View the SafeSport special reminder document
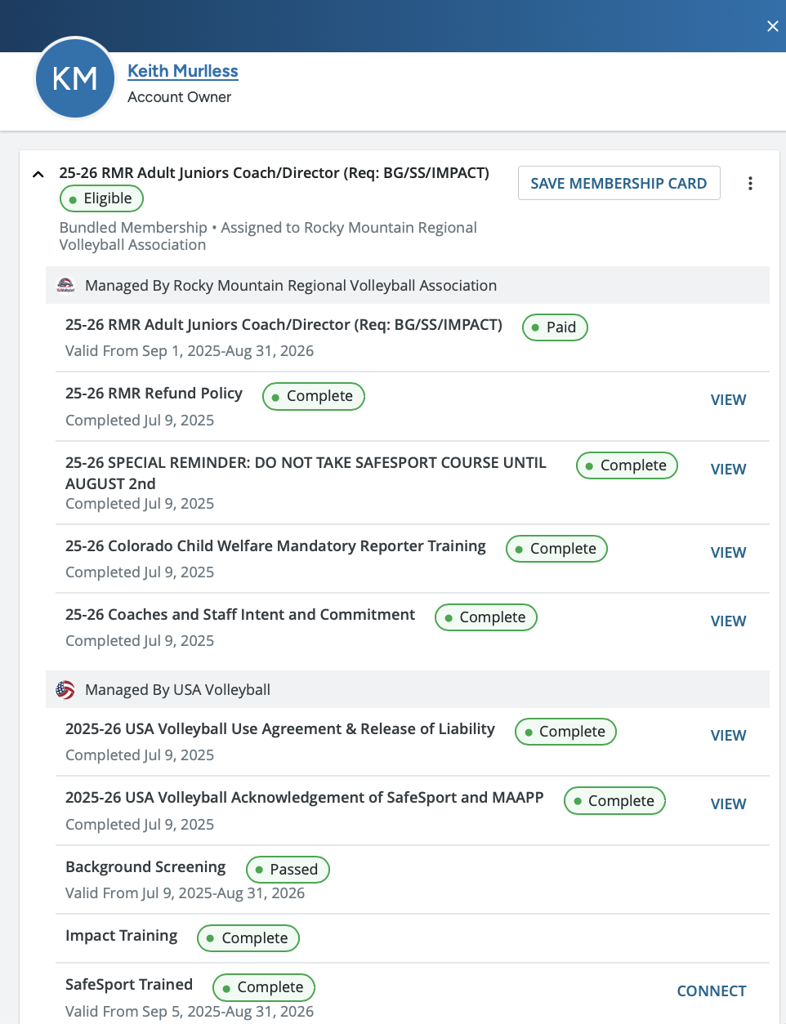Viewport: 786px width, 1024px height. click(728, 469)
